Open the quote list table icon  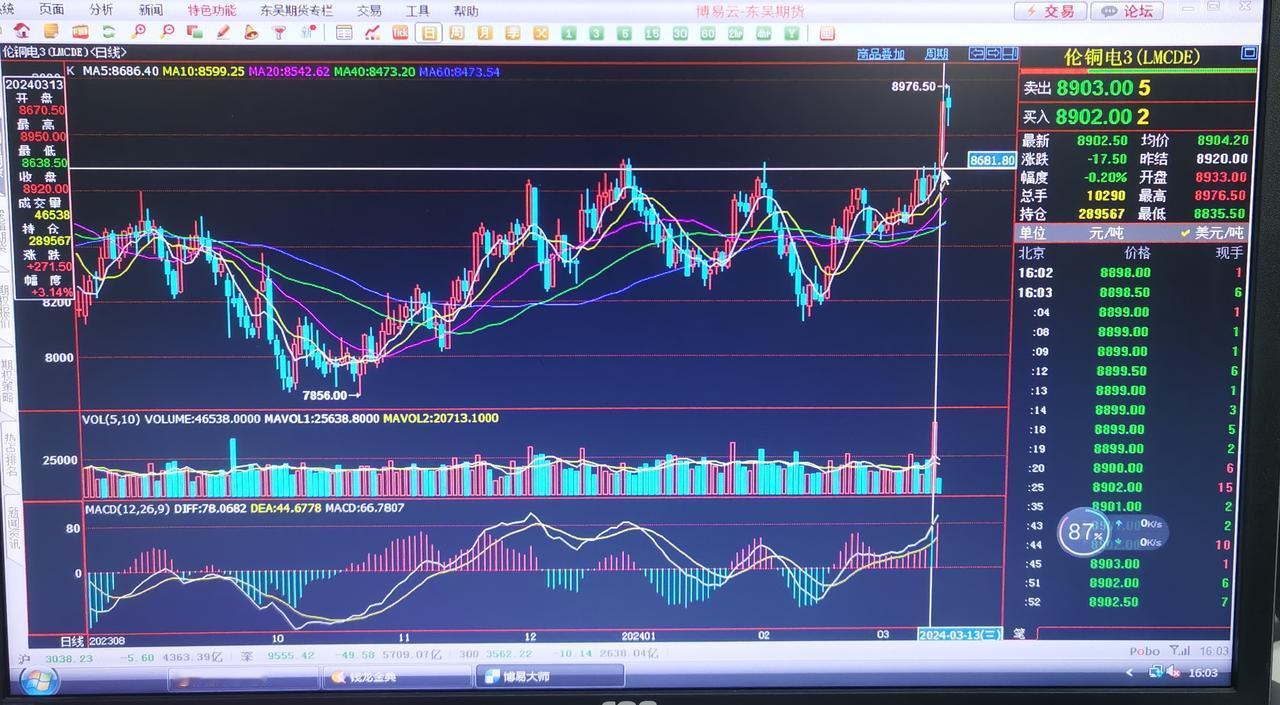click(x=343, y=32)
